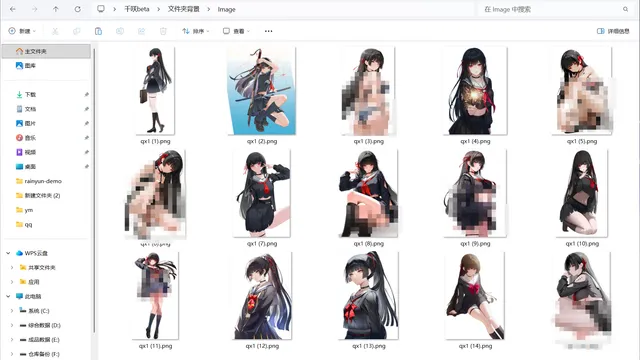Expand the 共享文件夹 tree node
The height and width of the screenshot is (360, 640).
pos(12,267)
